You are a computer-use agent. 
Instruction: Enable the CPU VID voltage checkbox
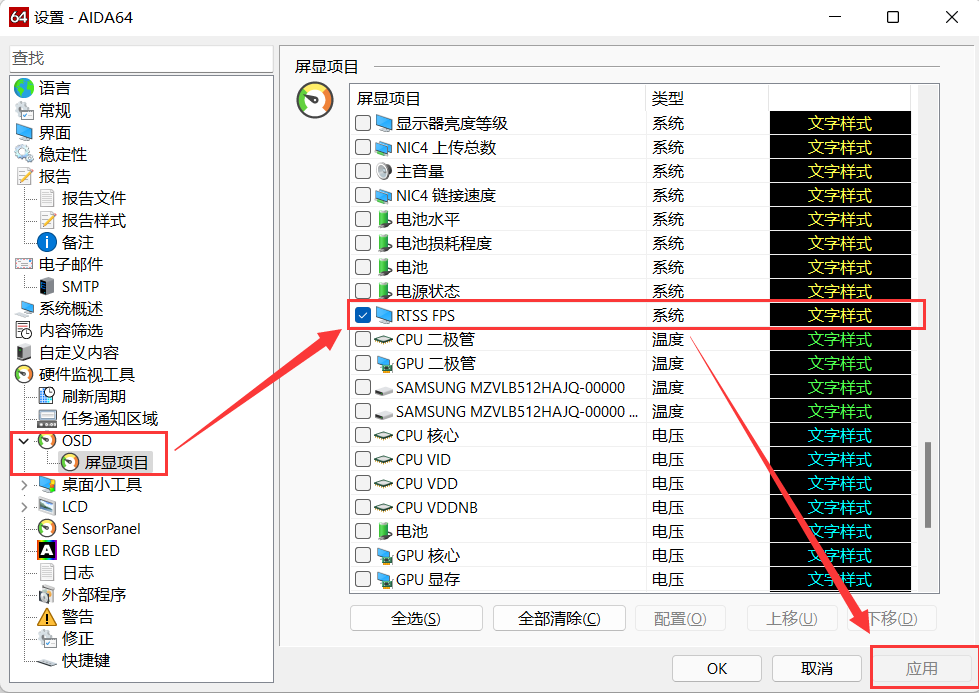pyautogui.click(x=363, y=460)
